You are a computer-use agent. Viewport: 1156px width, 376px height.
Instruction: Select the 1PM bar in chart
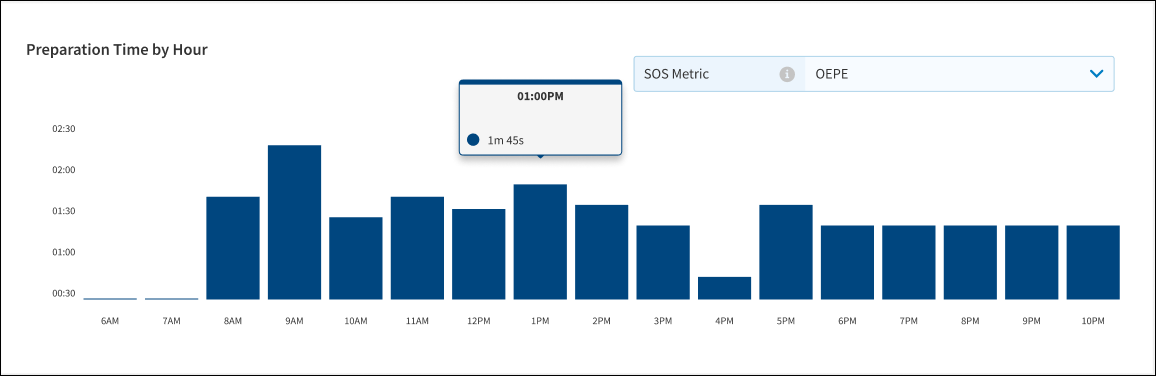click(x=540, y=242)
